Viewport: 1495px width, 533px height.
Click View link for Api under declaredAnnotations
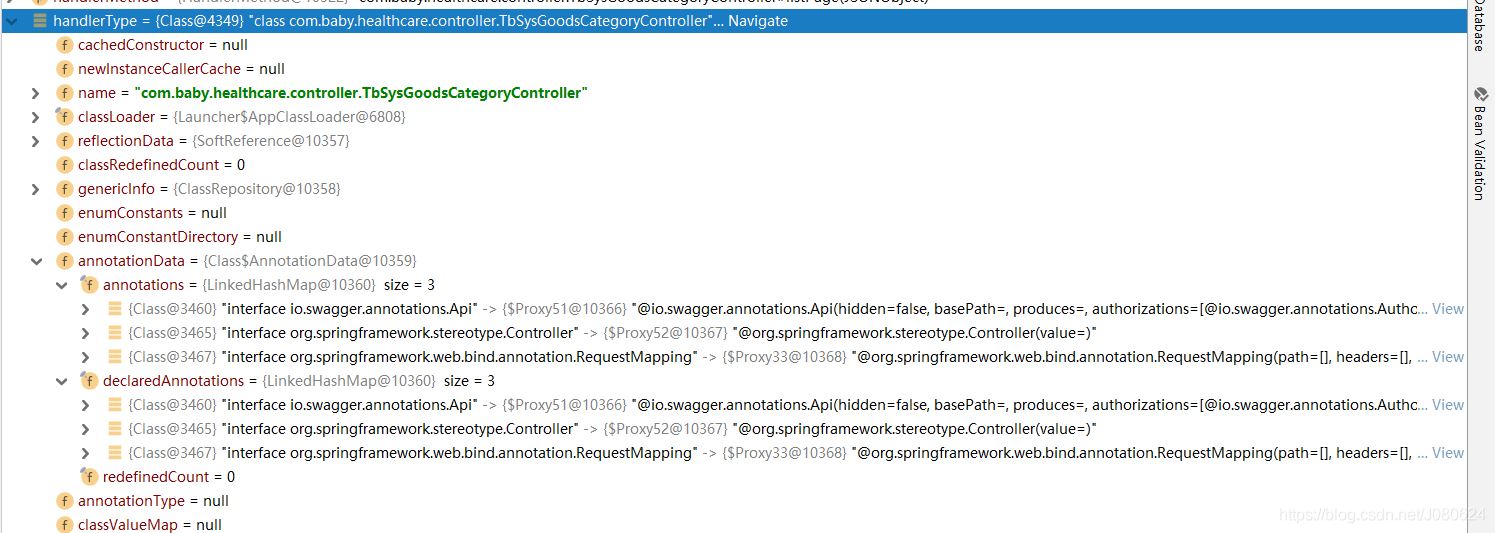[1447, 405]
